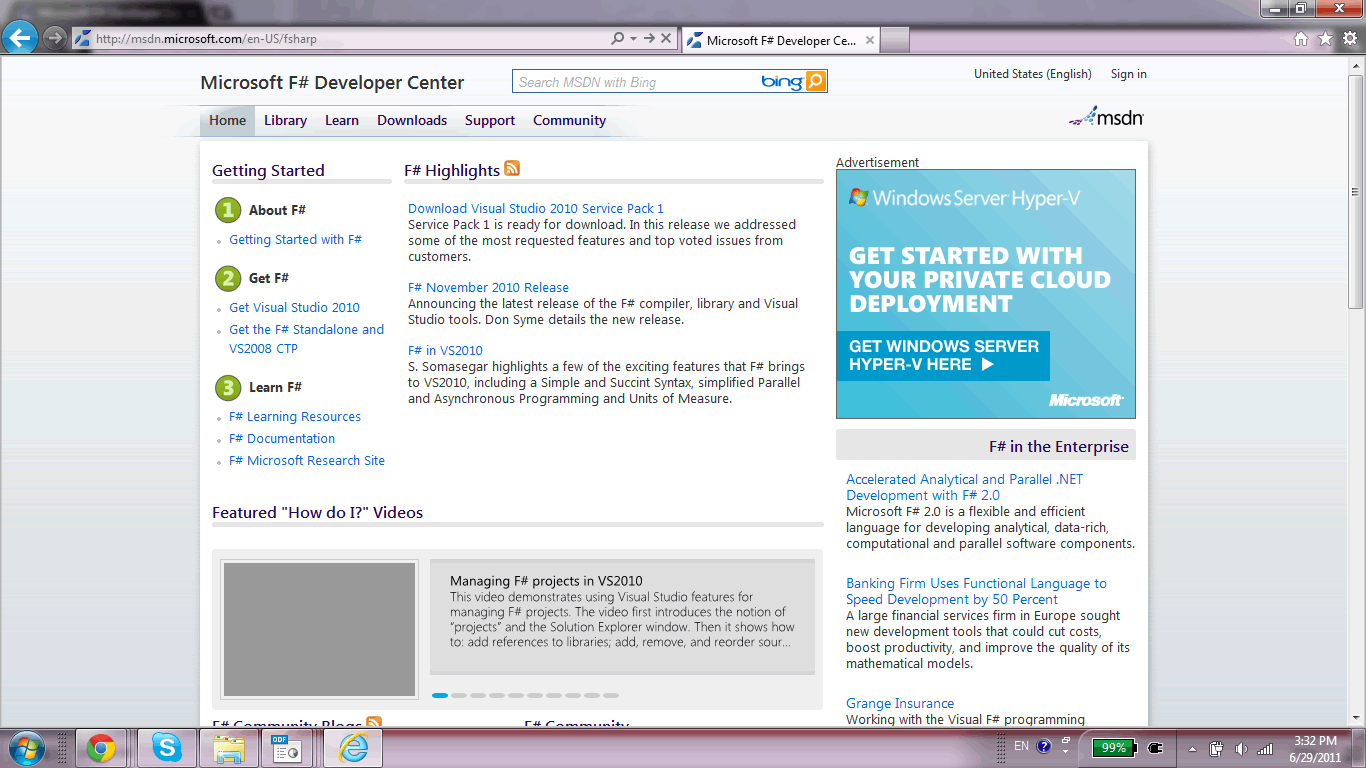
Task: Select the last carousel indicator dot
Action: coord(611,695)
